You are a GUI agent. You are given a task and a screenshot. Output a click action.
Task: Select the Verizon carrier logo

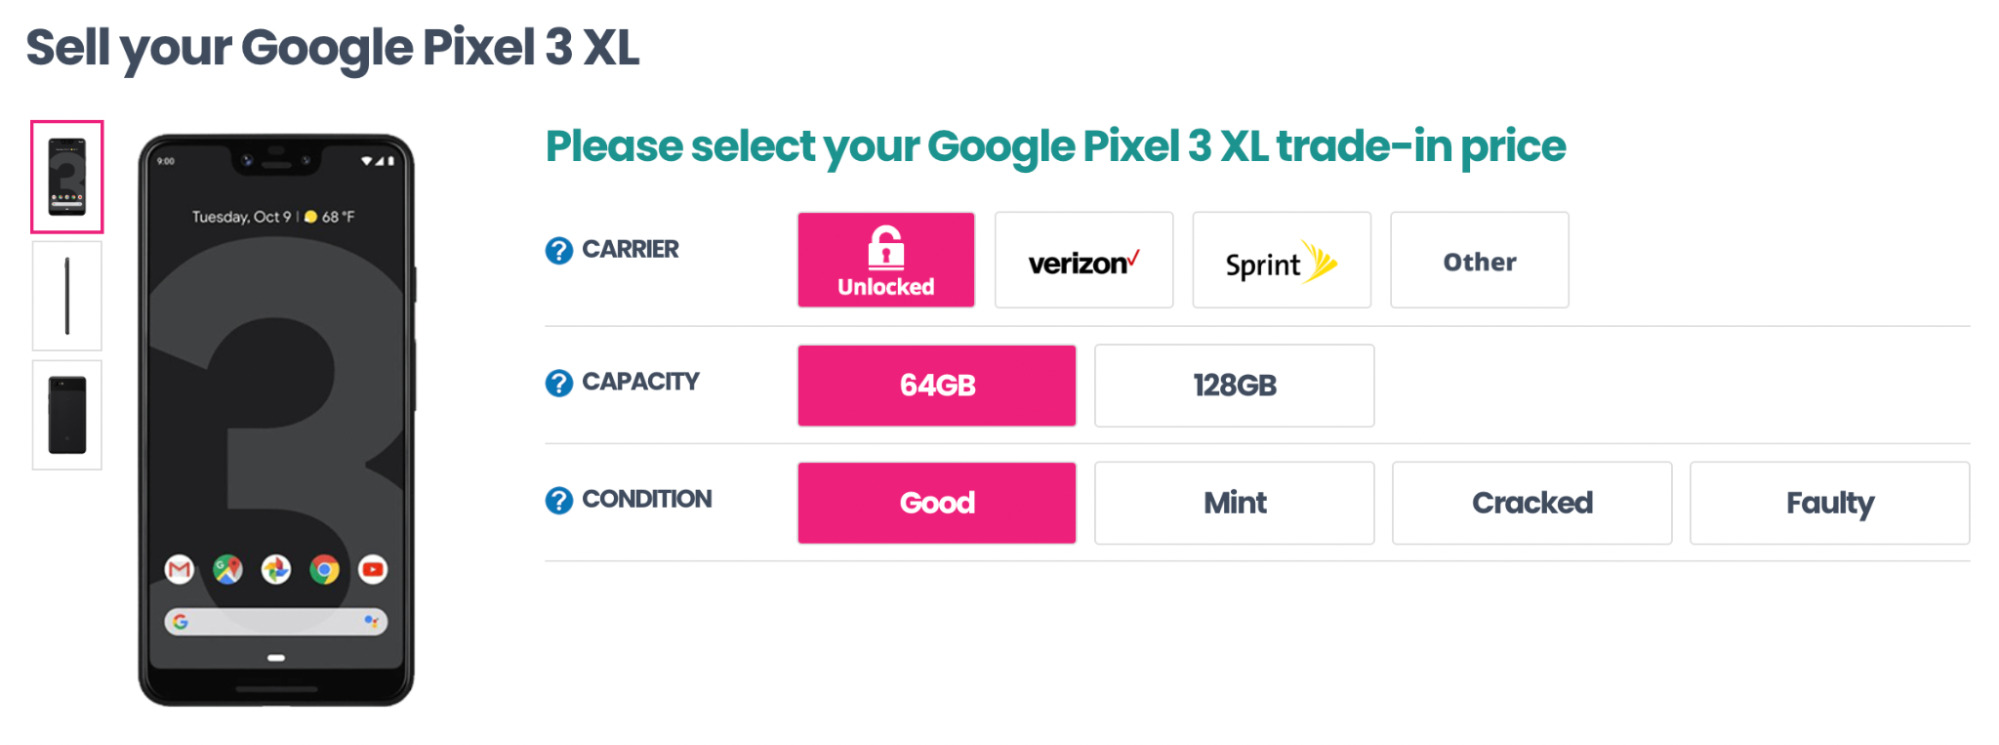(x=1083, y=261)
